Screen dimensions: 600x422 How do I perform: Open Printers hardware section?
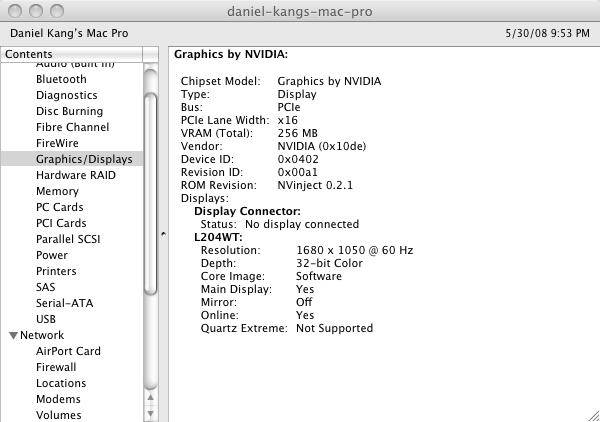click(56, 271)
